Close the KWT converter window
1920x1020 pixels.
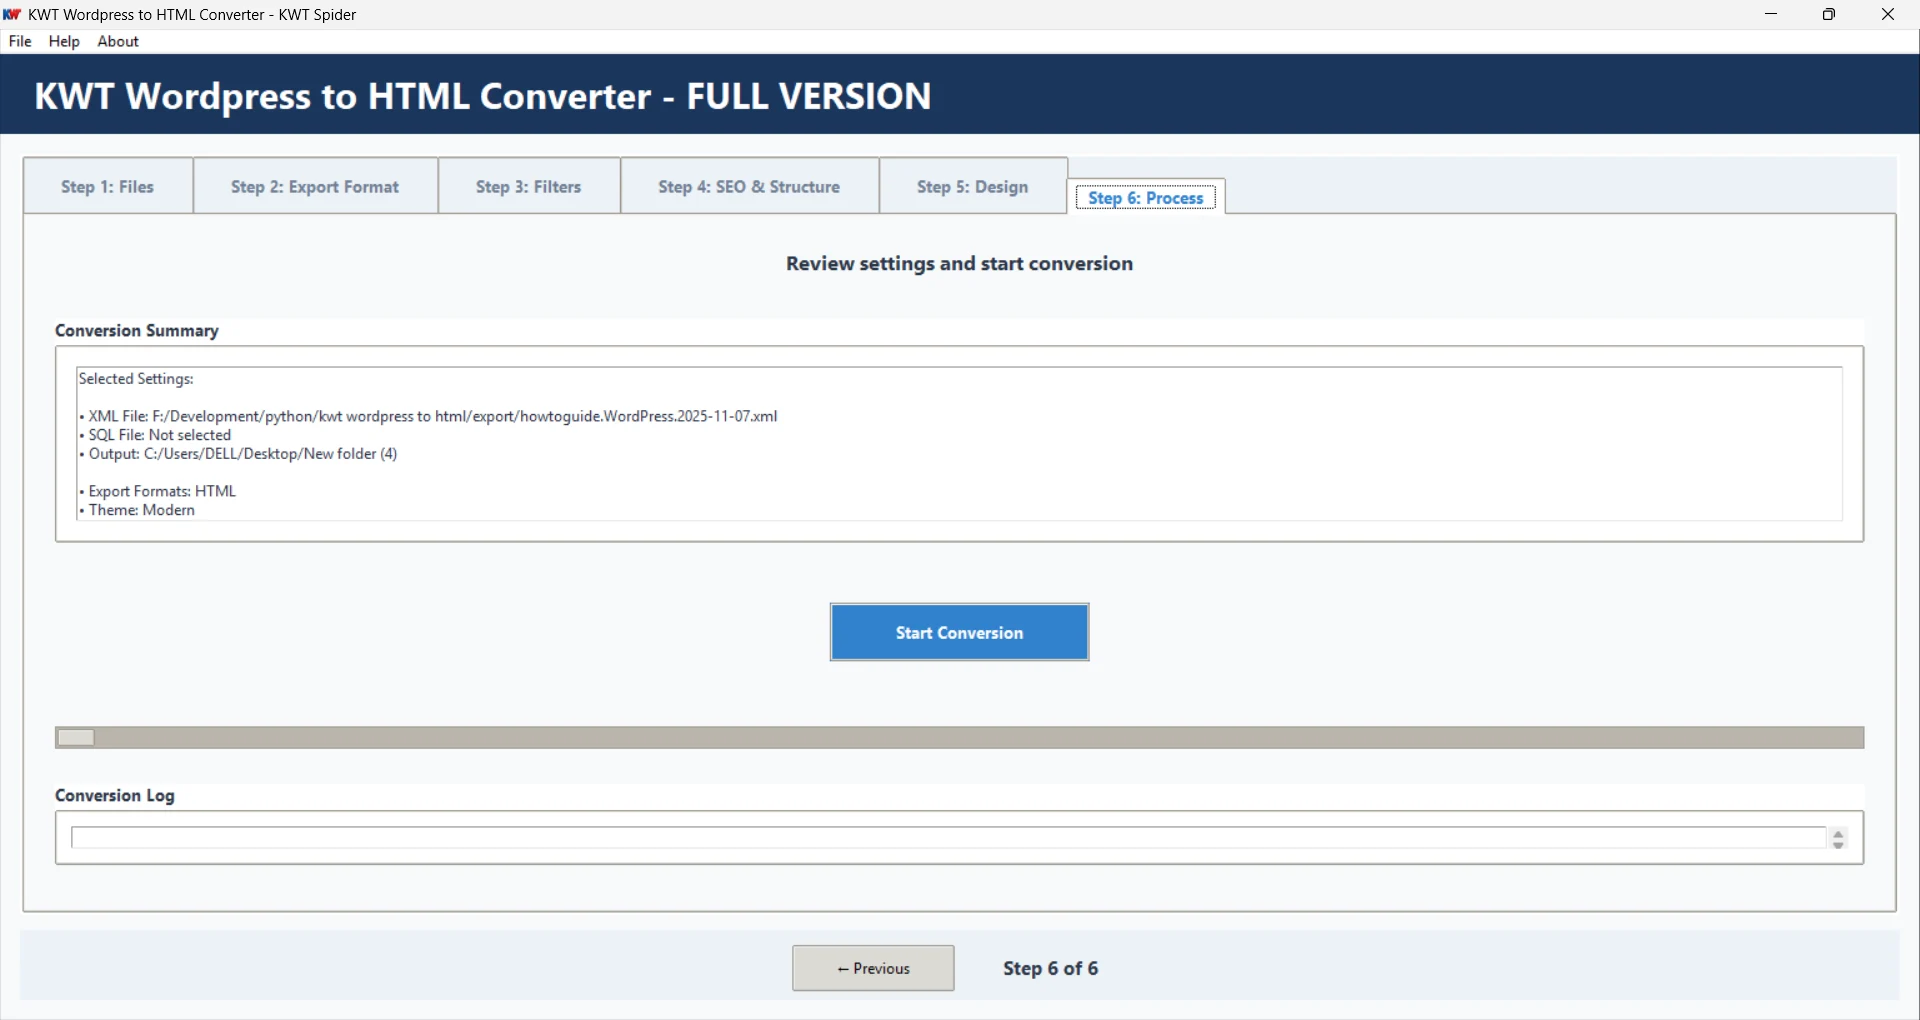tap(1888, 14)
